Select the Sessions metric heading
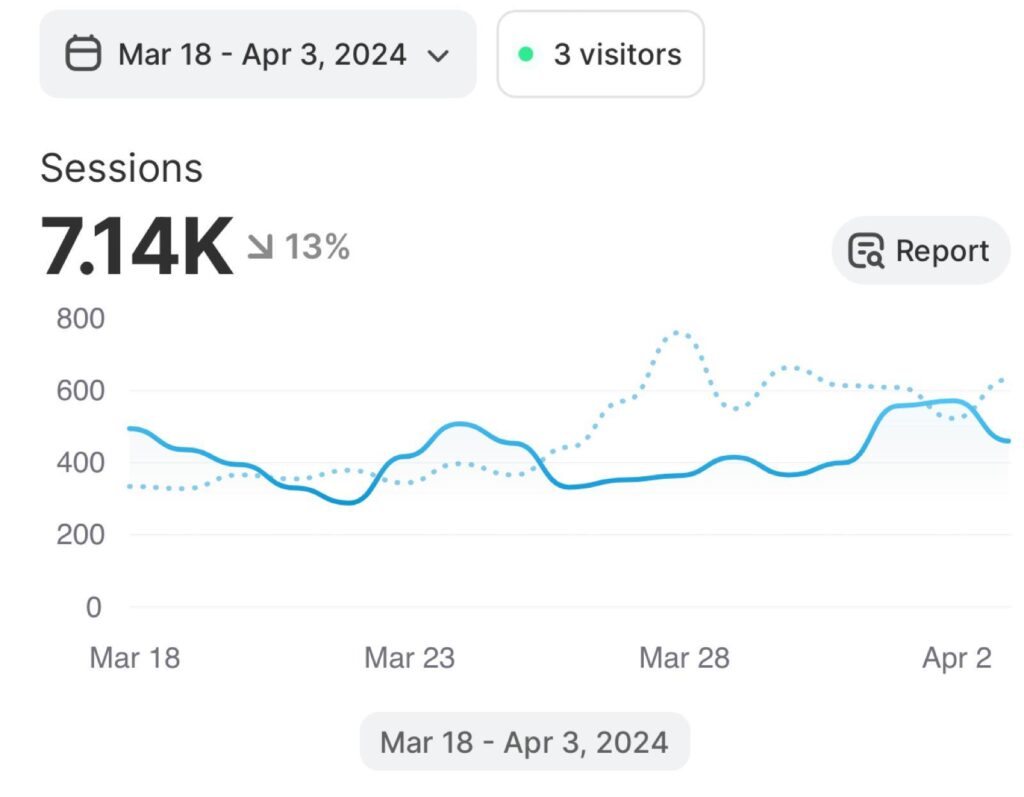Screen dimensions: 1024x797 pos(121,168)
